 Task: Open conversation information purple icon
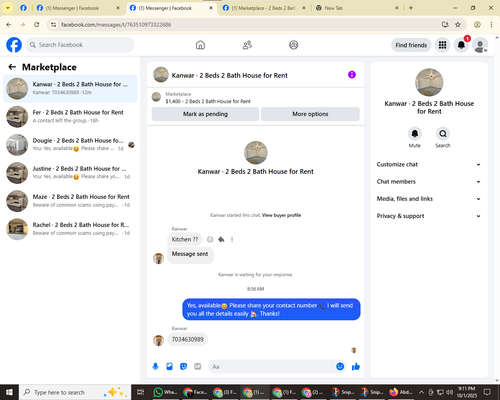pyautogui.click(x=352, y=75)
